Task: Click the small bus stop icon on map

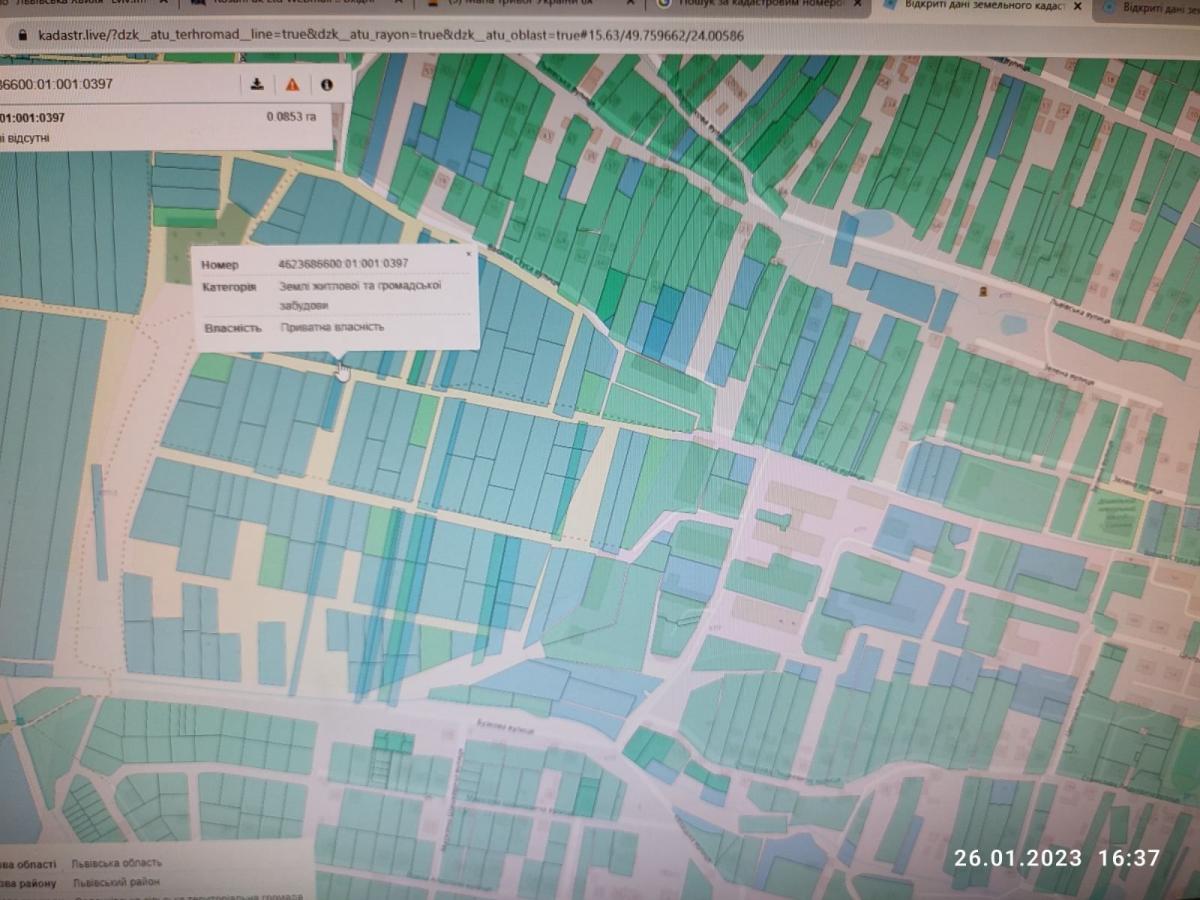Action: (x=983, y=291)
